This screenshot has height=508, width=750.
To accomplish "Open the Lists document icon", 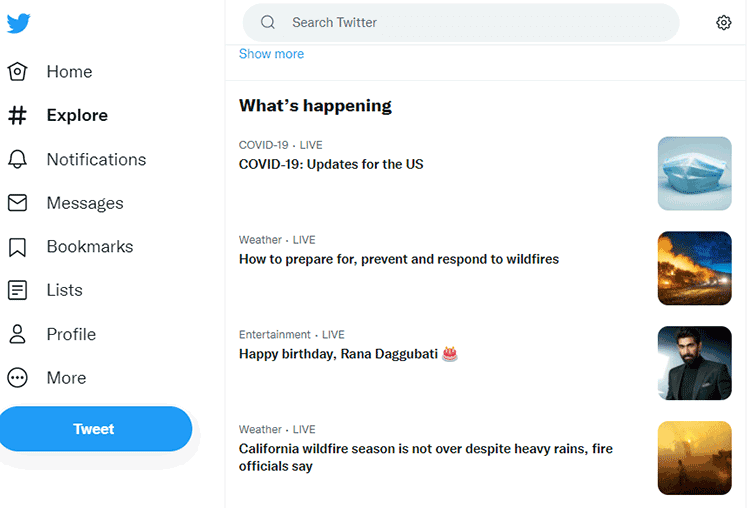I will click(17, 290).
